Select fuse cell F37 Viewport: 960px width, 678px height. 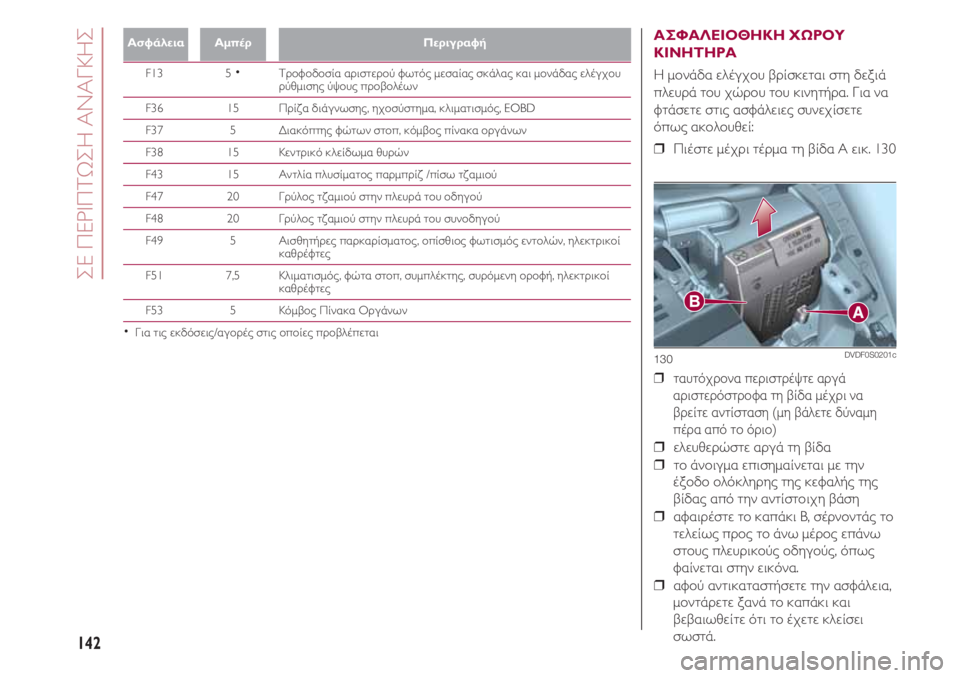click(154, 130)
